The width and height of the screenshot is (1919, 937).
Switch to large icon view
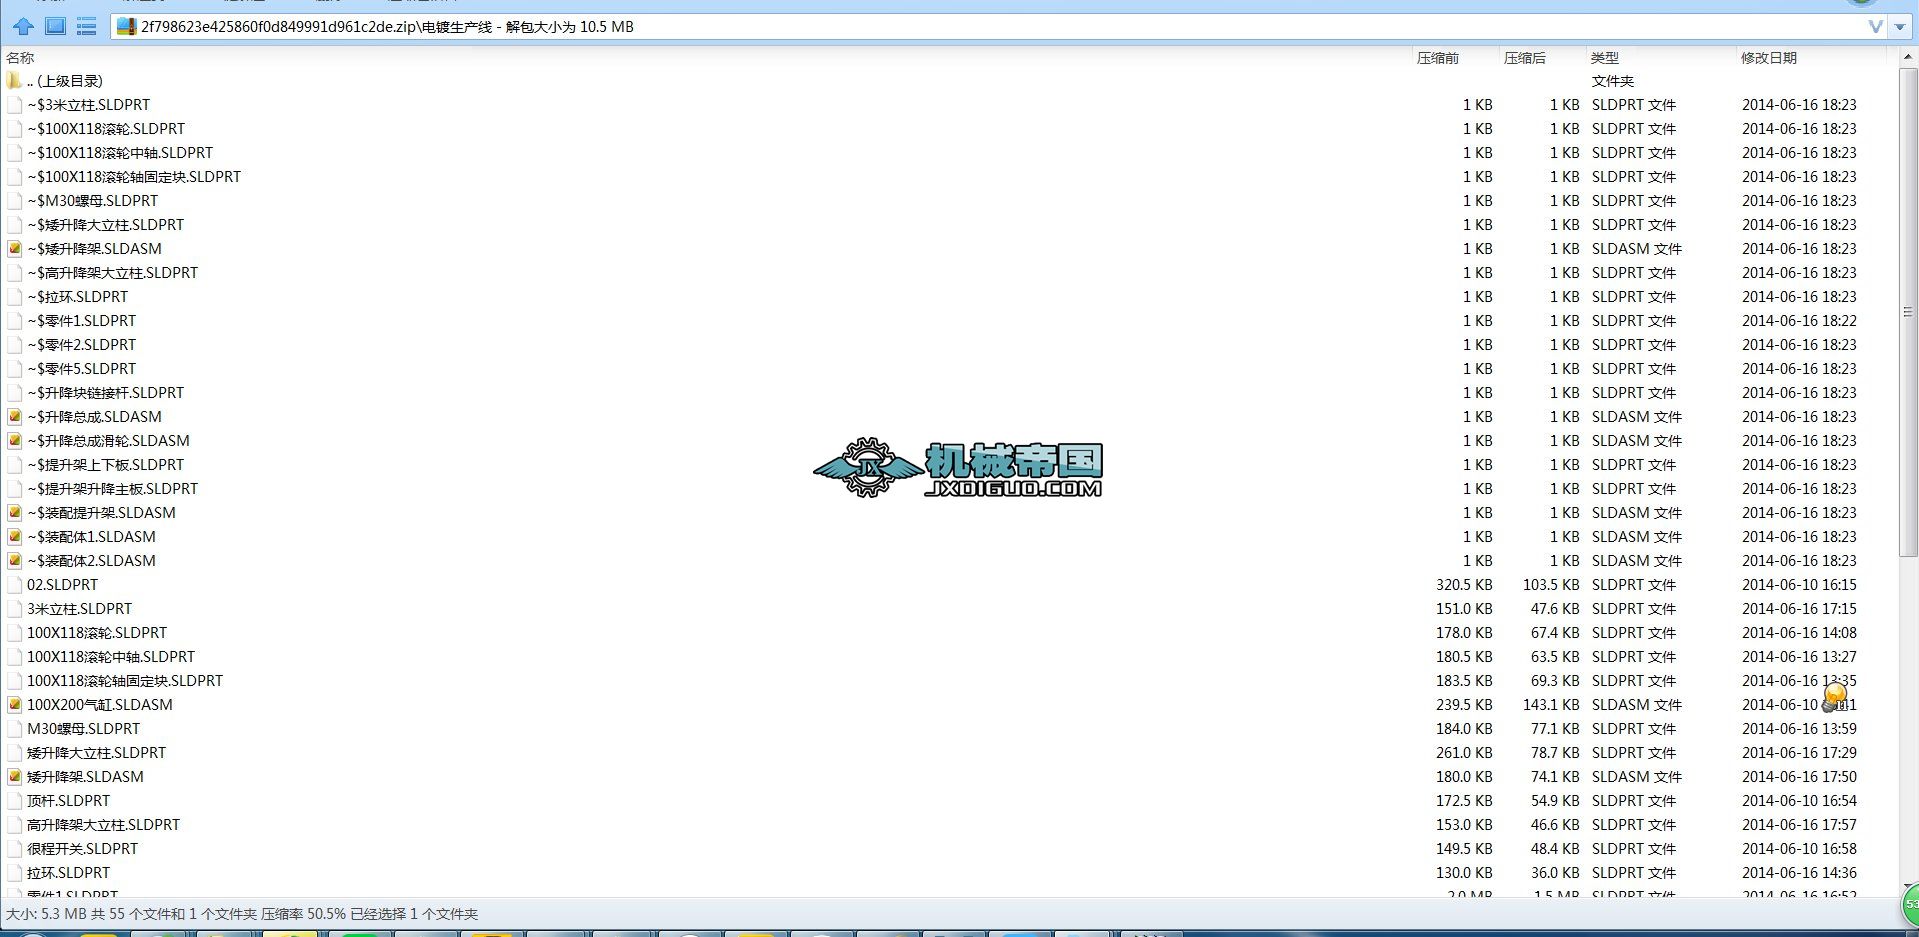(56, 26)
